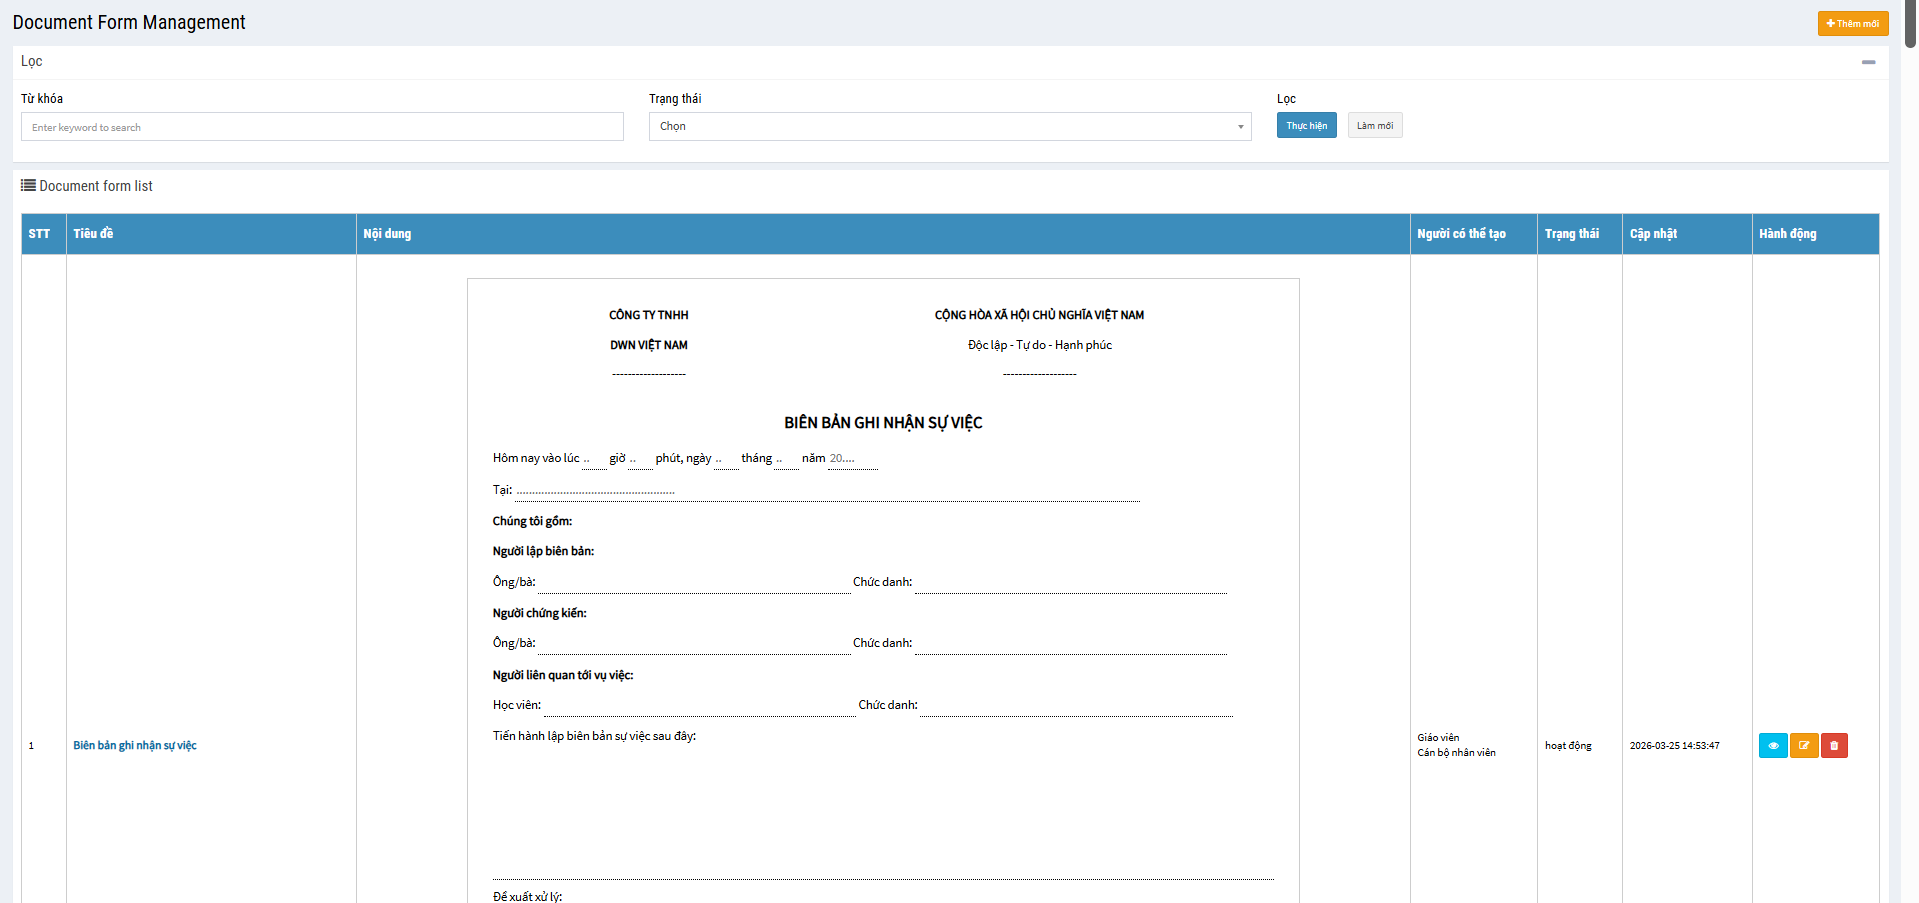Image resolution: width=1919 pixels, height=903 pixels.
Task: Click the keyword search input field
Action: [322, 127]
